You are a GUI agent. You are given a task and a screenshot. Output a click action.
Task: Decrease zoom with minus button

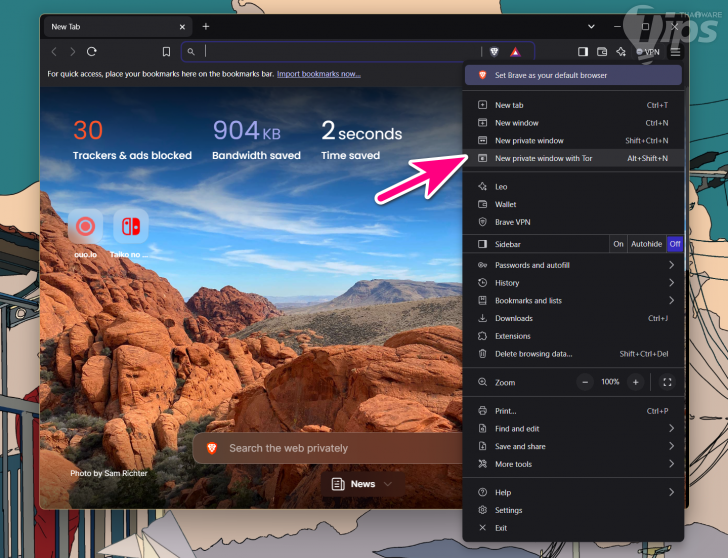click(585, 382)
